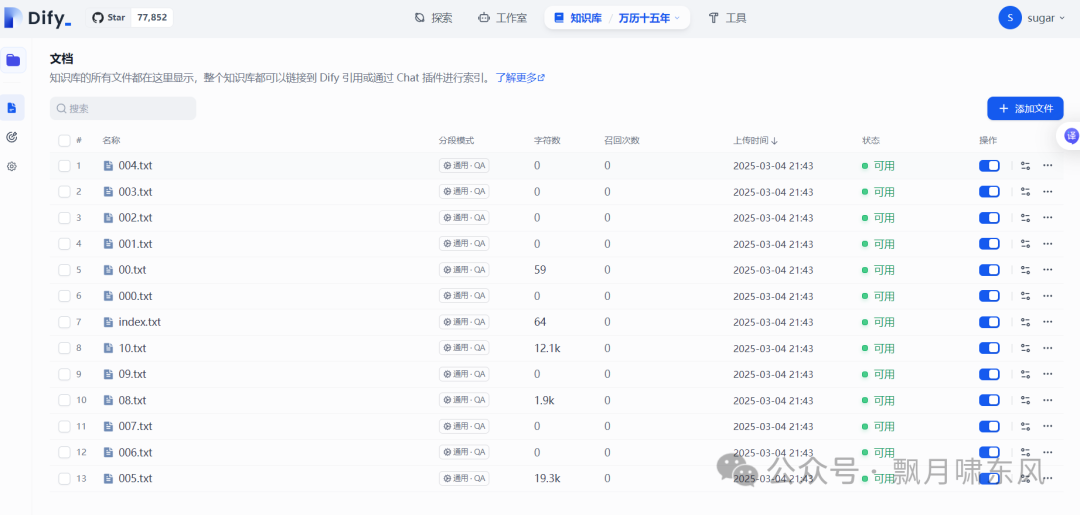Expand the 万历十五年 knowledge base dropdown
The image size is (1080, 515).
pyautogui.click(x=650, y=18)
